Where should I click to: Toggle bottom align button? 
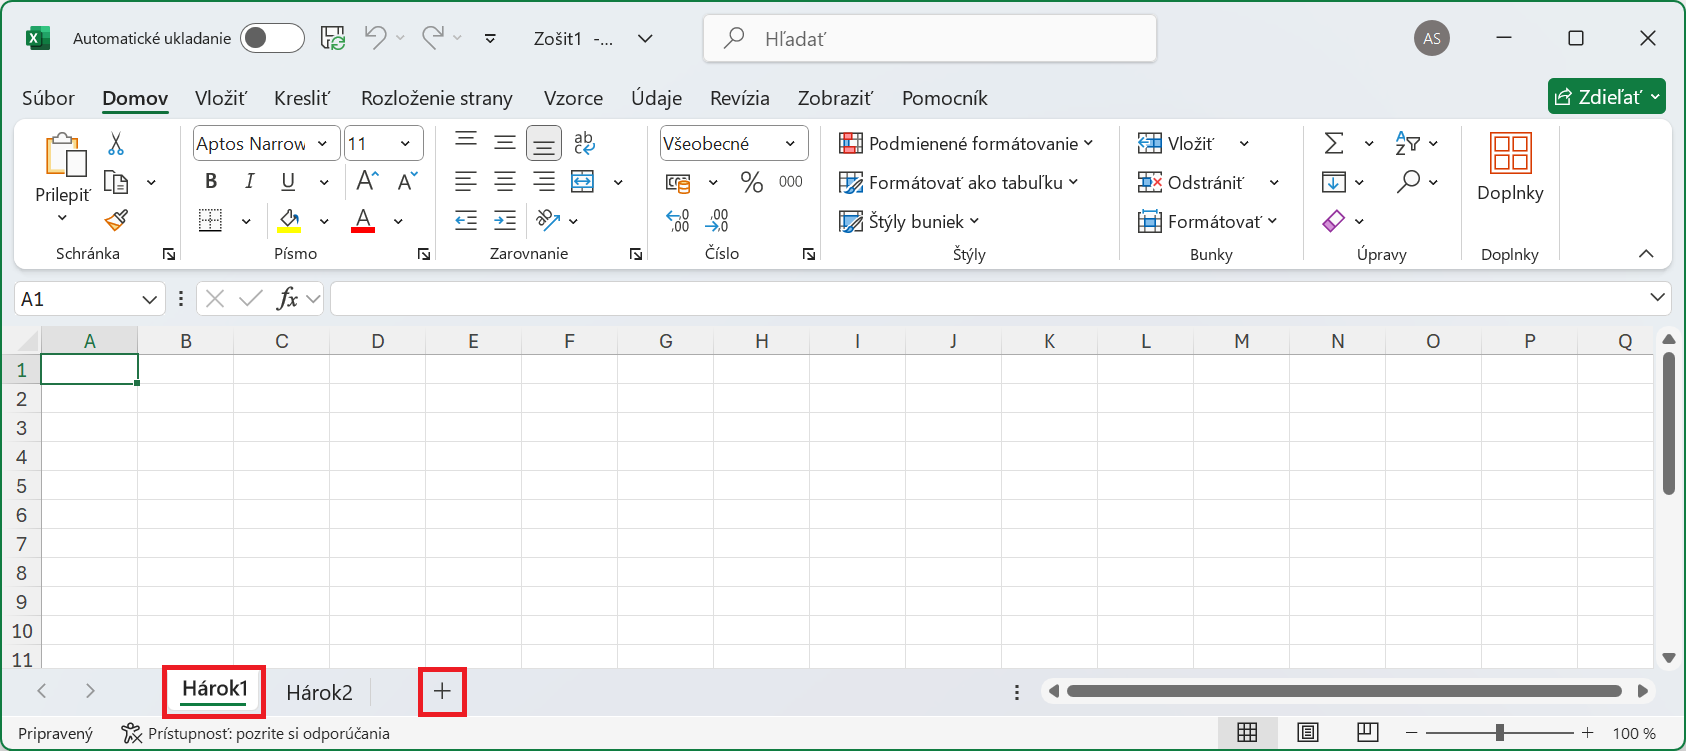click(544, 143)
